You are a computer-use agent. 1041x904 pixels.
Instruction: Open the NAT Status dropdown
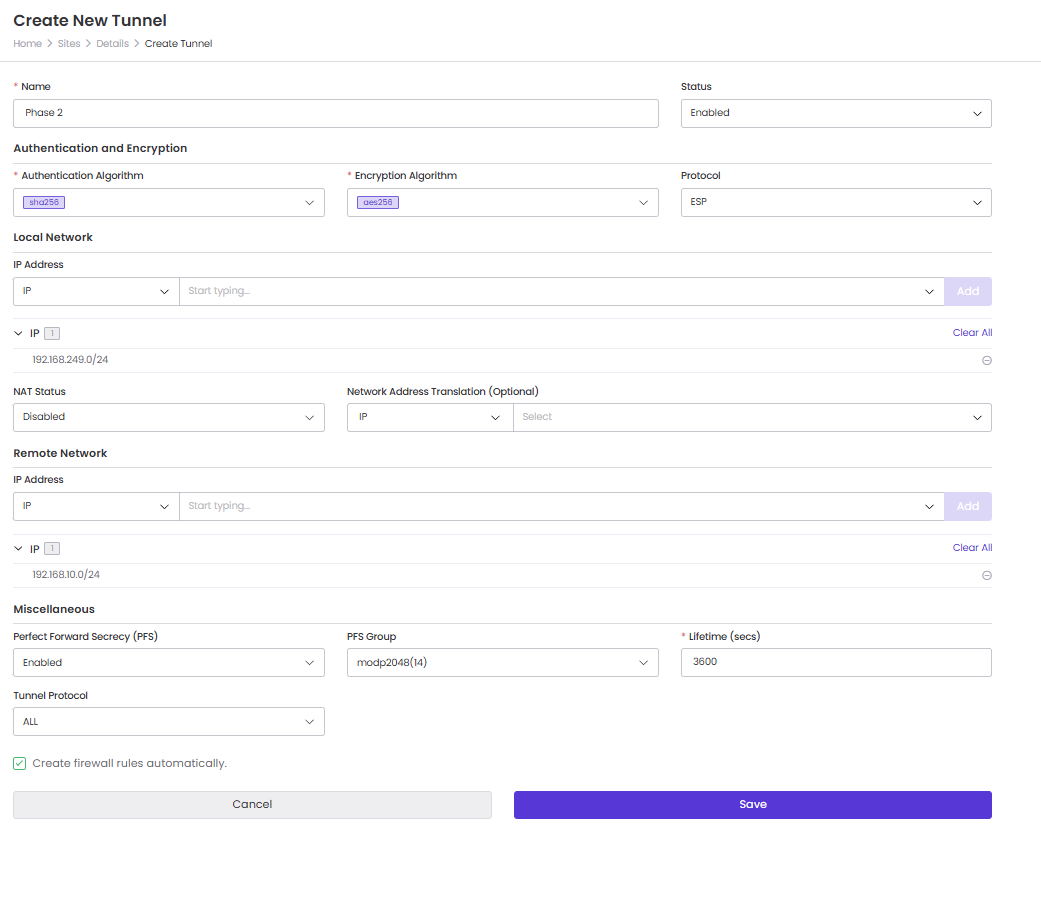coord(169,417)
